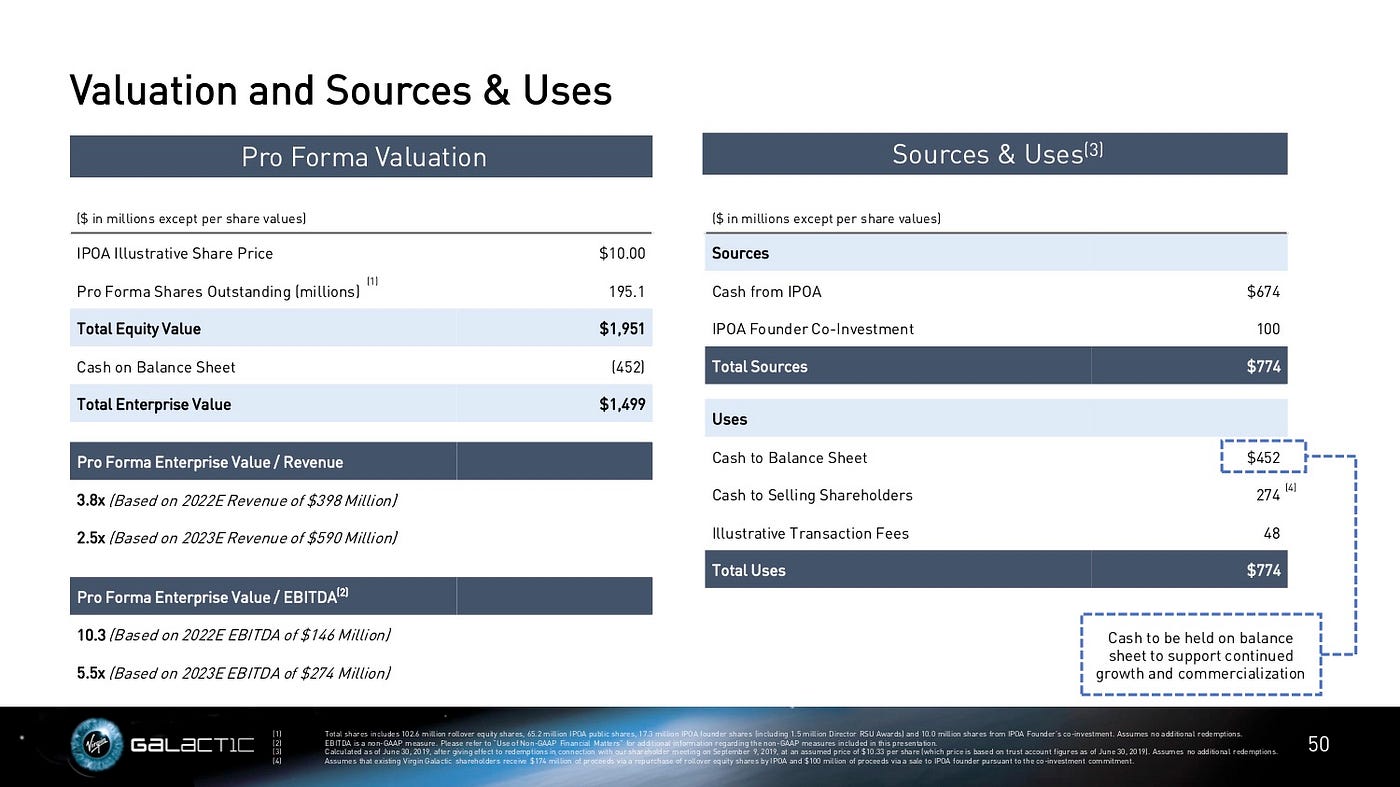Click the $10.00 share price value

pos(622,254)
